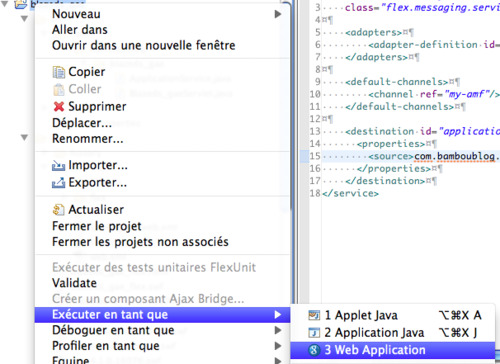Run as 2 Application Java
500x364 pixels.
[x=393, y=332]
